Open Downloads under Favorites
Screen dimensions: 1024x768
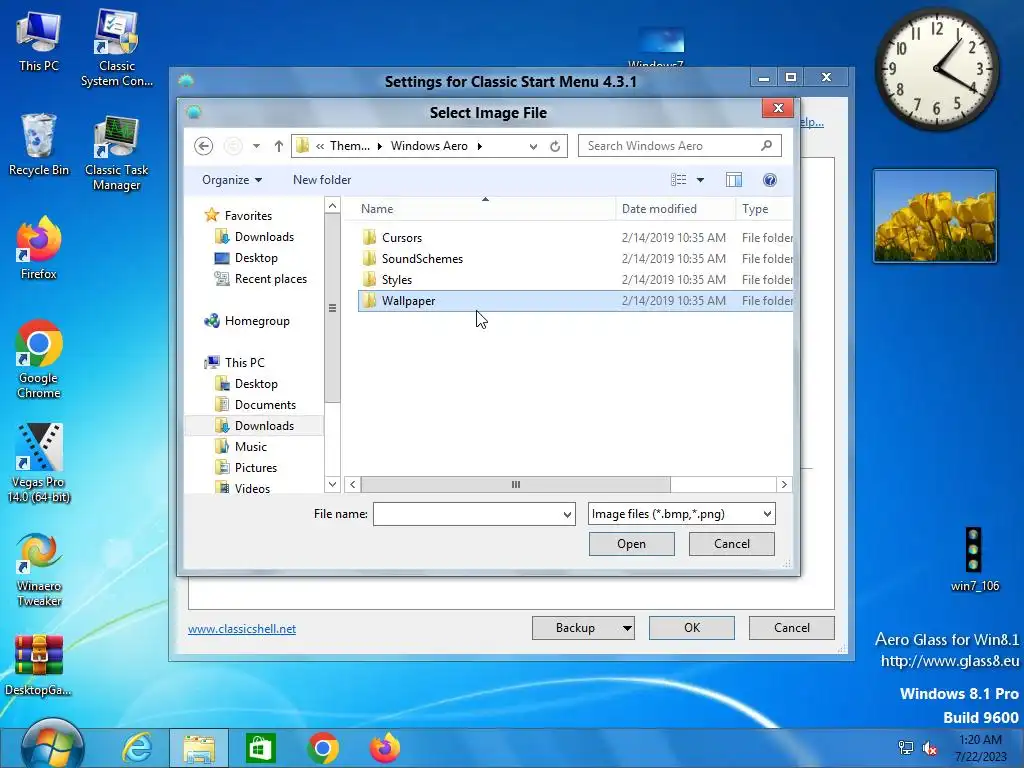pos(255,236)
